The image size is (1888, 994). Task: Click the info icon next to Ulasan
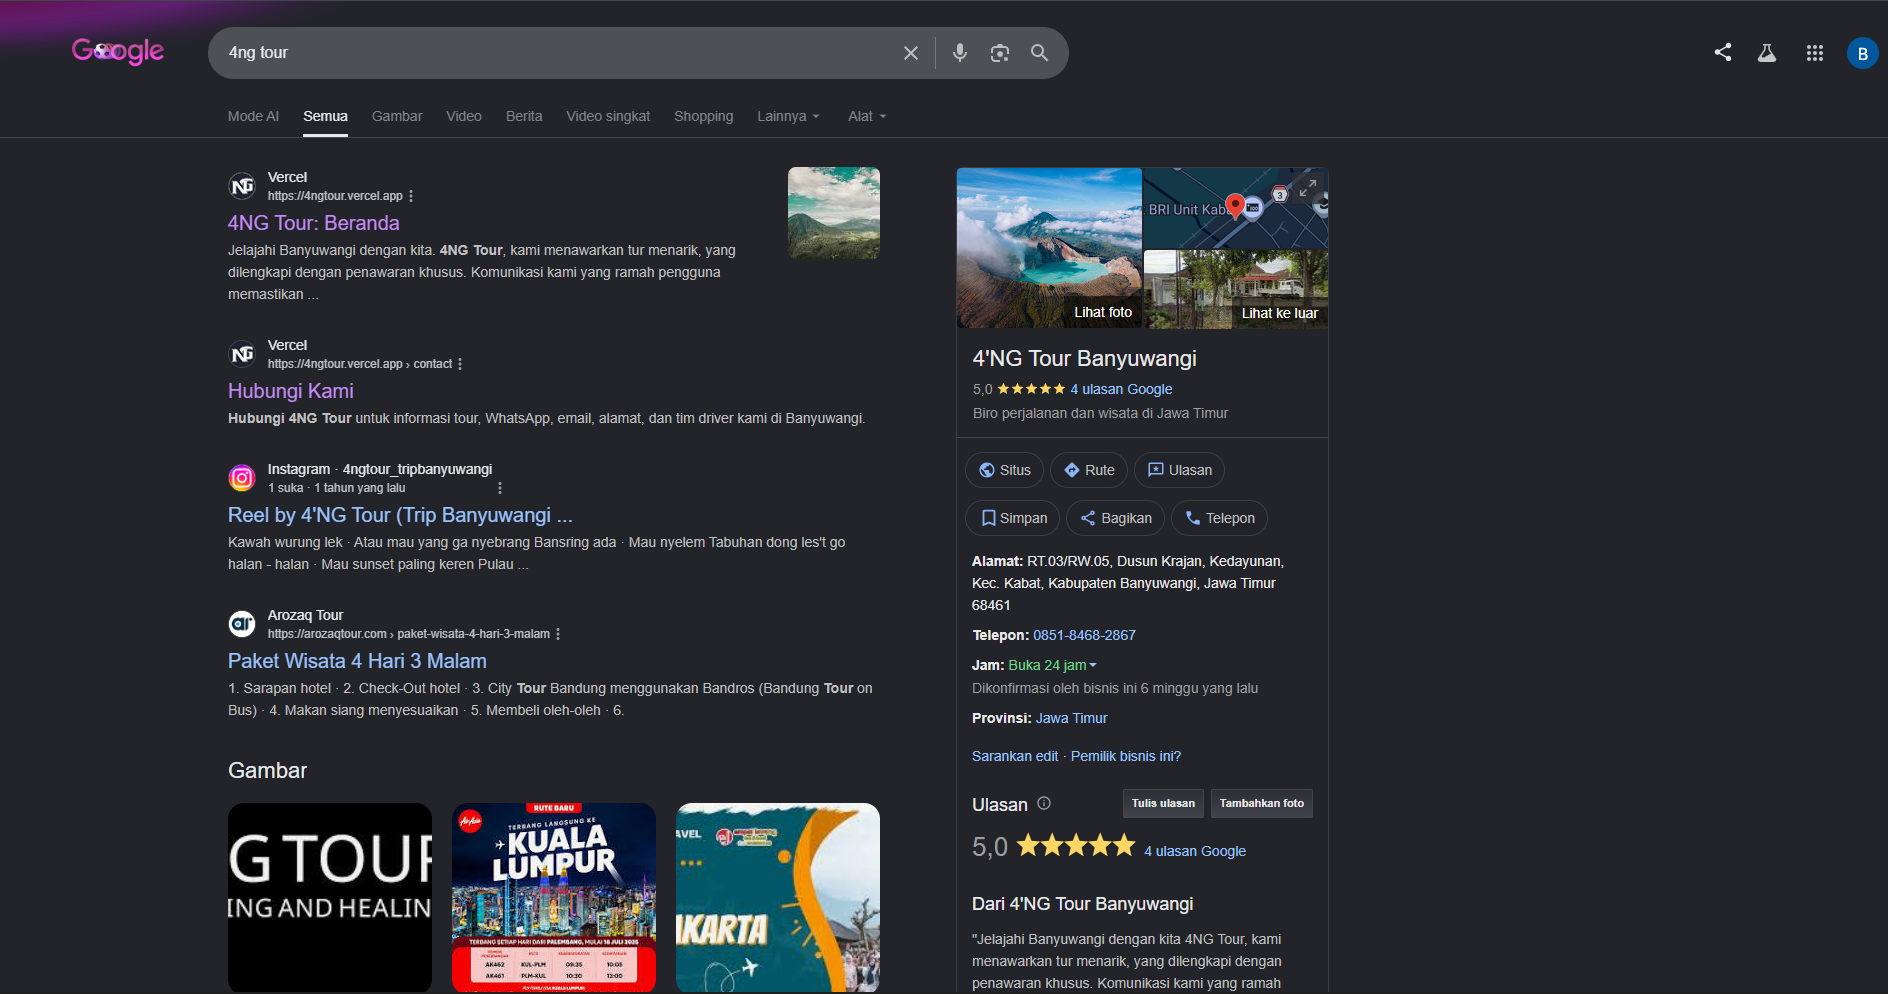pyautogui.click(x=1044, y=803)
